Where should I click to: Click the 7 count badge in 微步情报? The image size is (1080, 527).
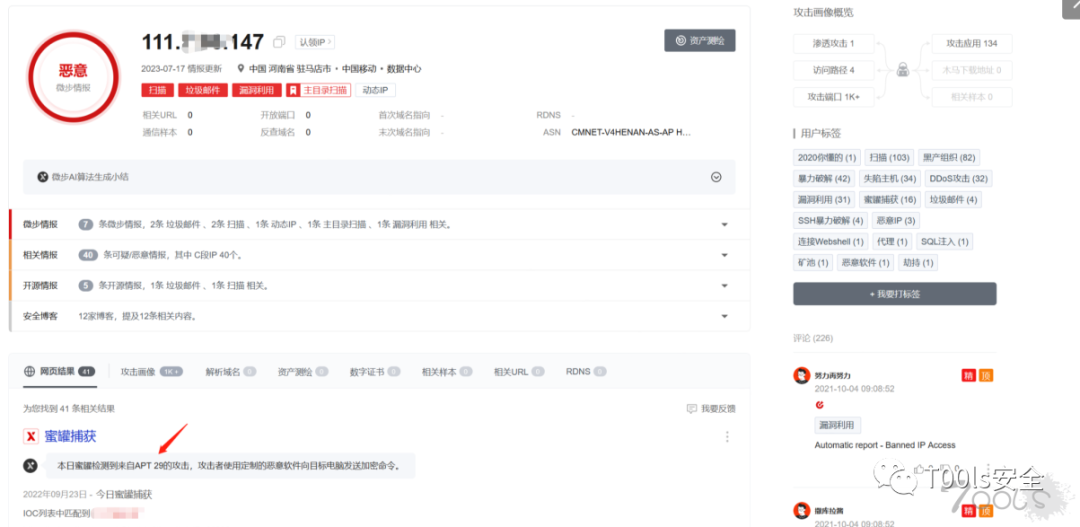(x=86, y=225)
